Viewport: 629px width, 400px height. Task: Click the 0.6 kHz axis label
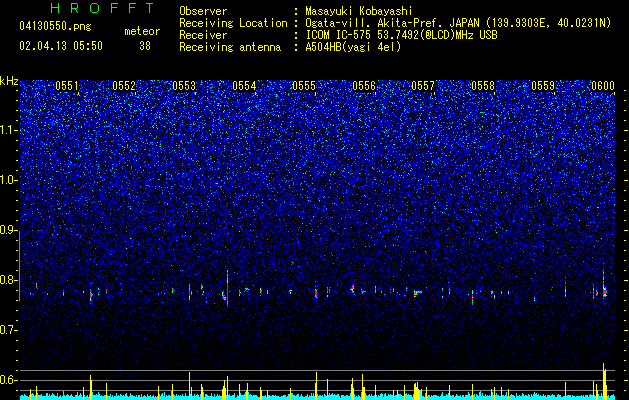point(8,380)
